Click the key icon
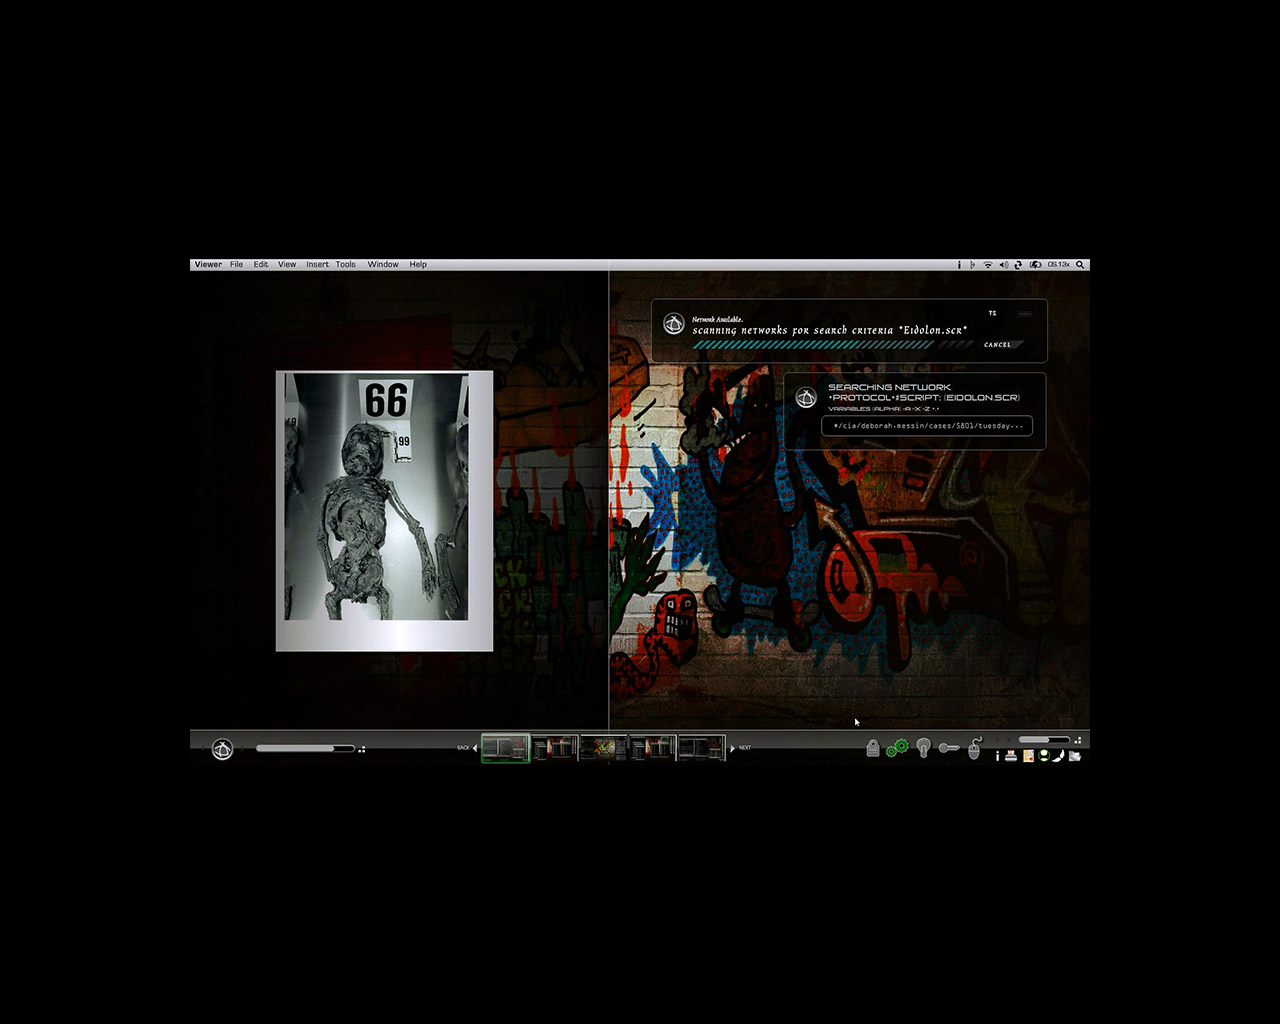The height and width of the screenshot is (1024, 1280). click(949, 748)
